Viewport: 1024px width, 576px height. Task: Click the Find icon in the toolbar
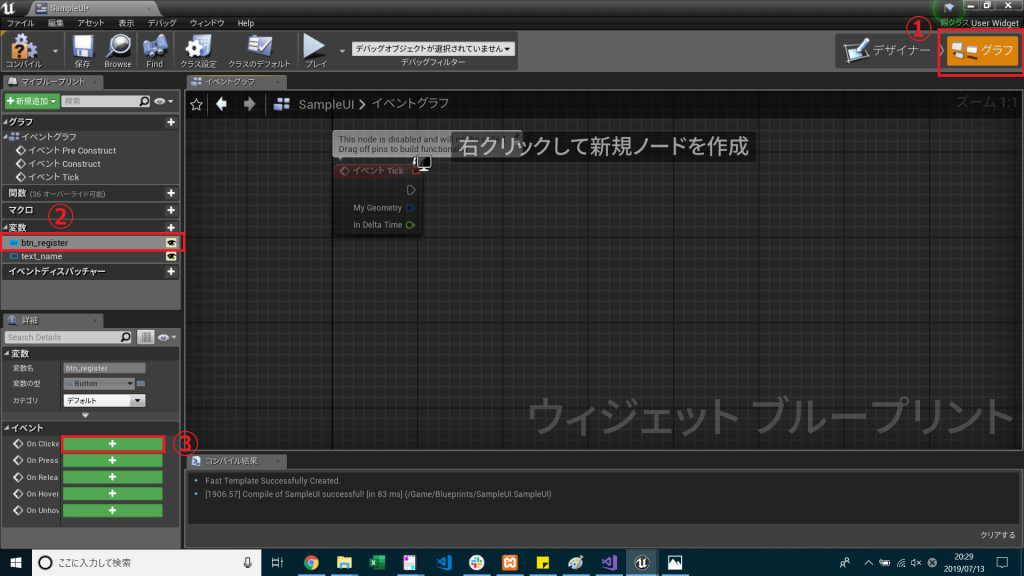click(156, 46)
